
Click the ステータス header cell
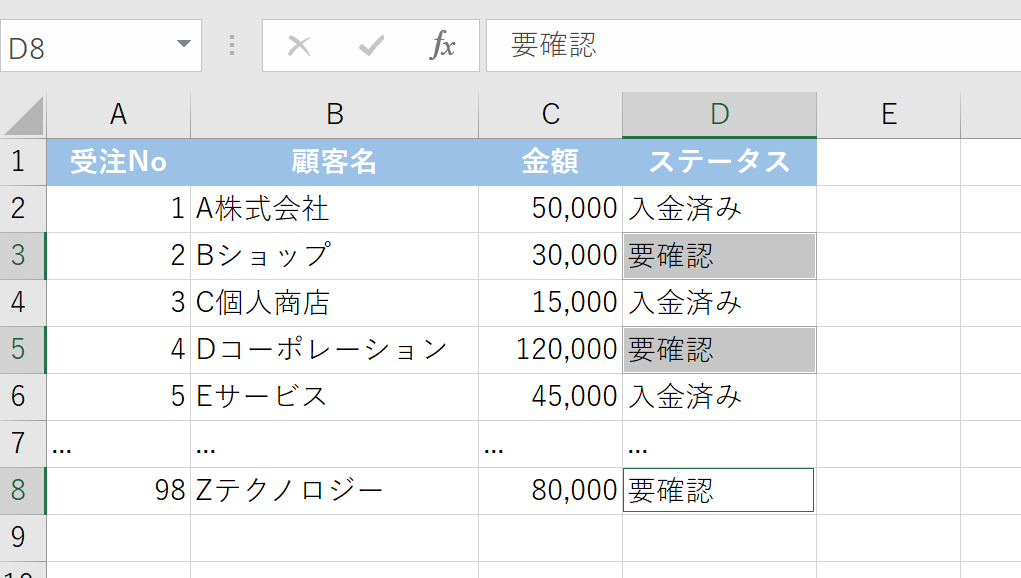click(x=719, y=162)
